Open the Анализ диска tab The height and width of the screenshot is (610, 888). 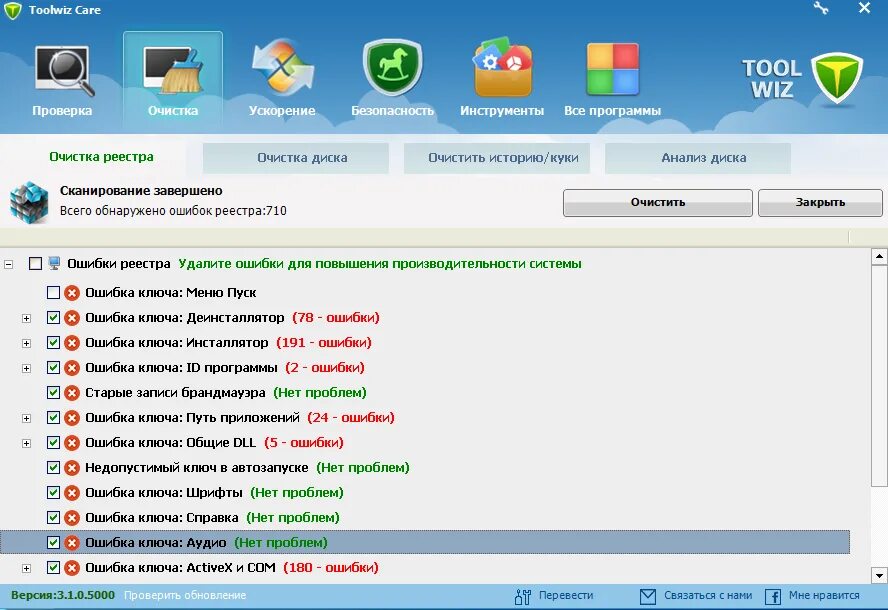696,157
